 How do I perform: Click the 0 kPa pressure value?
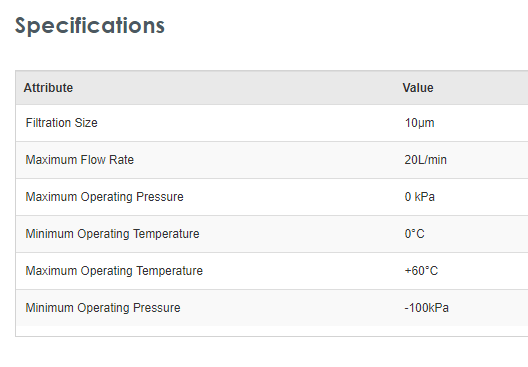click(x=420, y=197)
